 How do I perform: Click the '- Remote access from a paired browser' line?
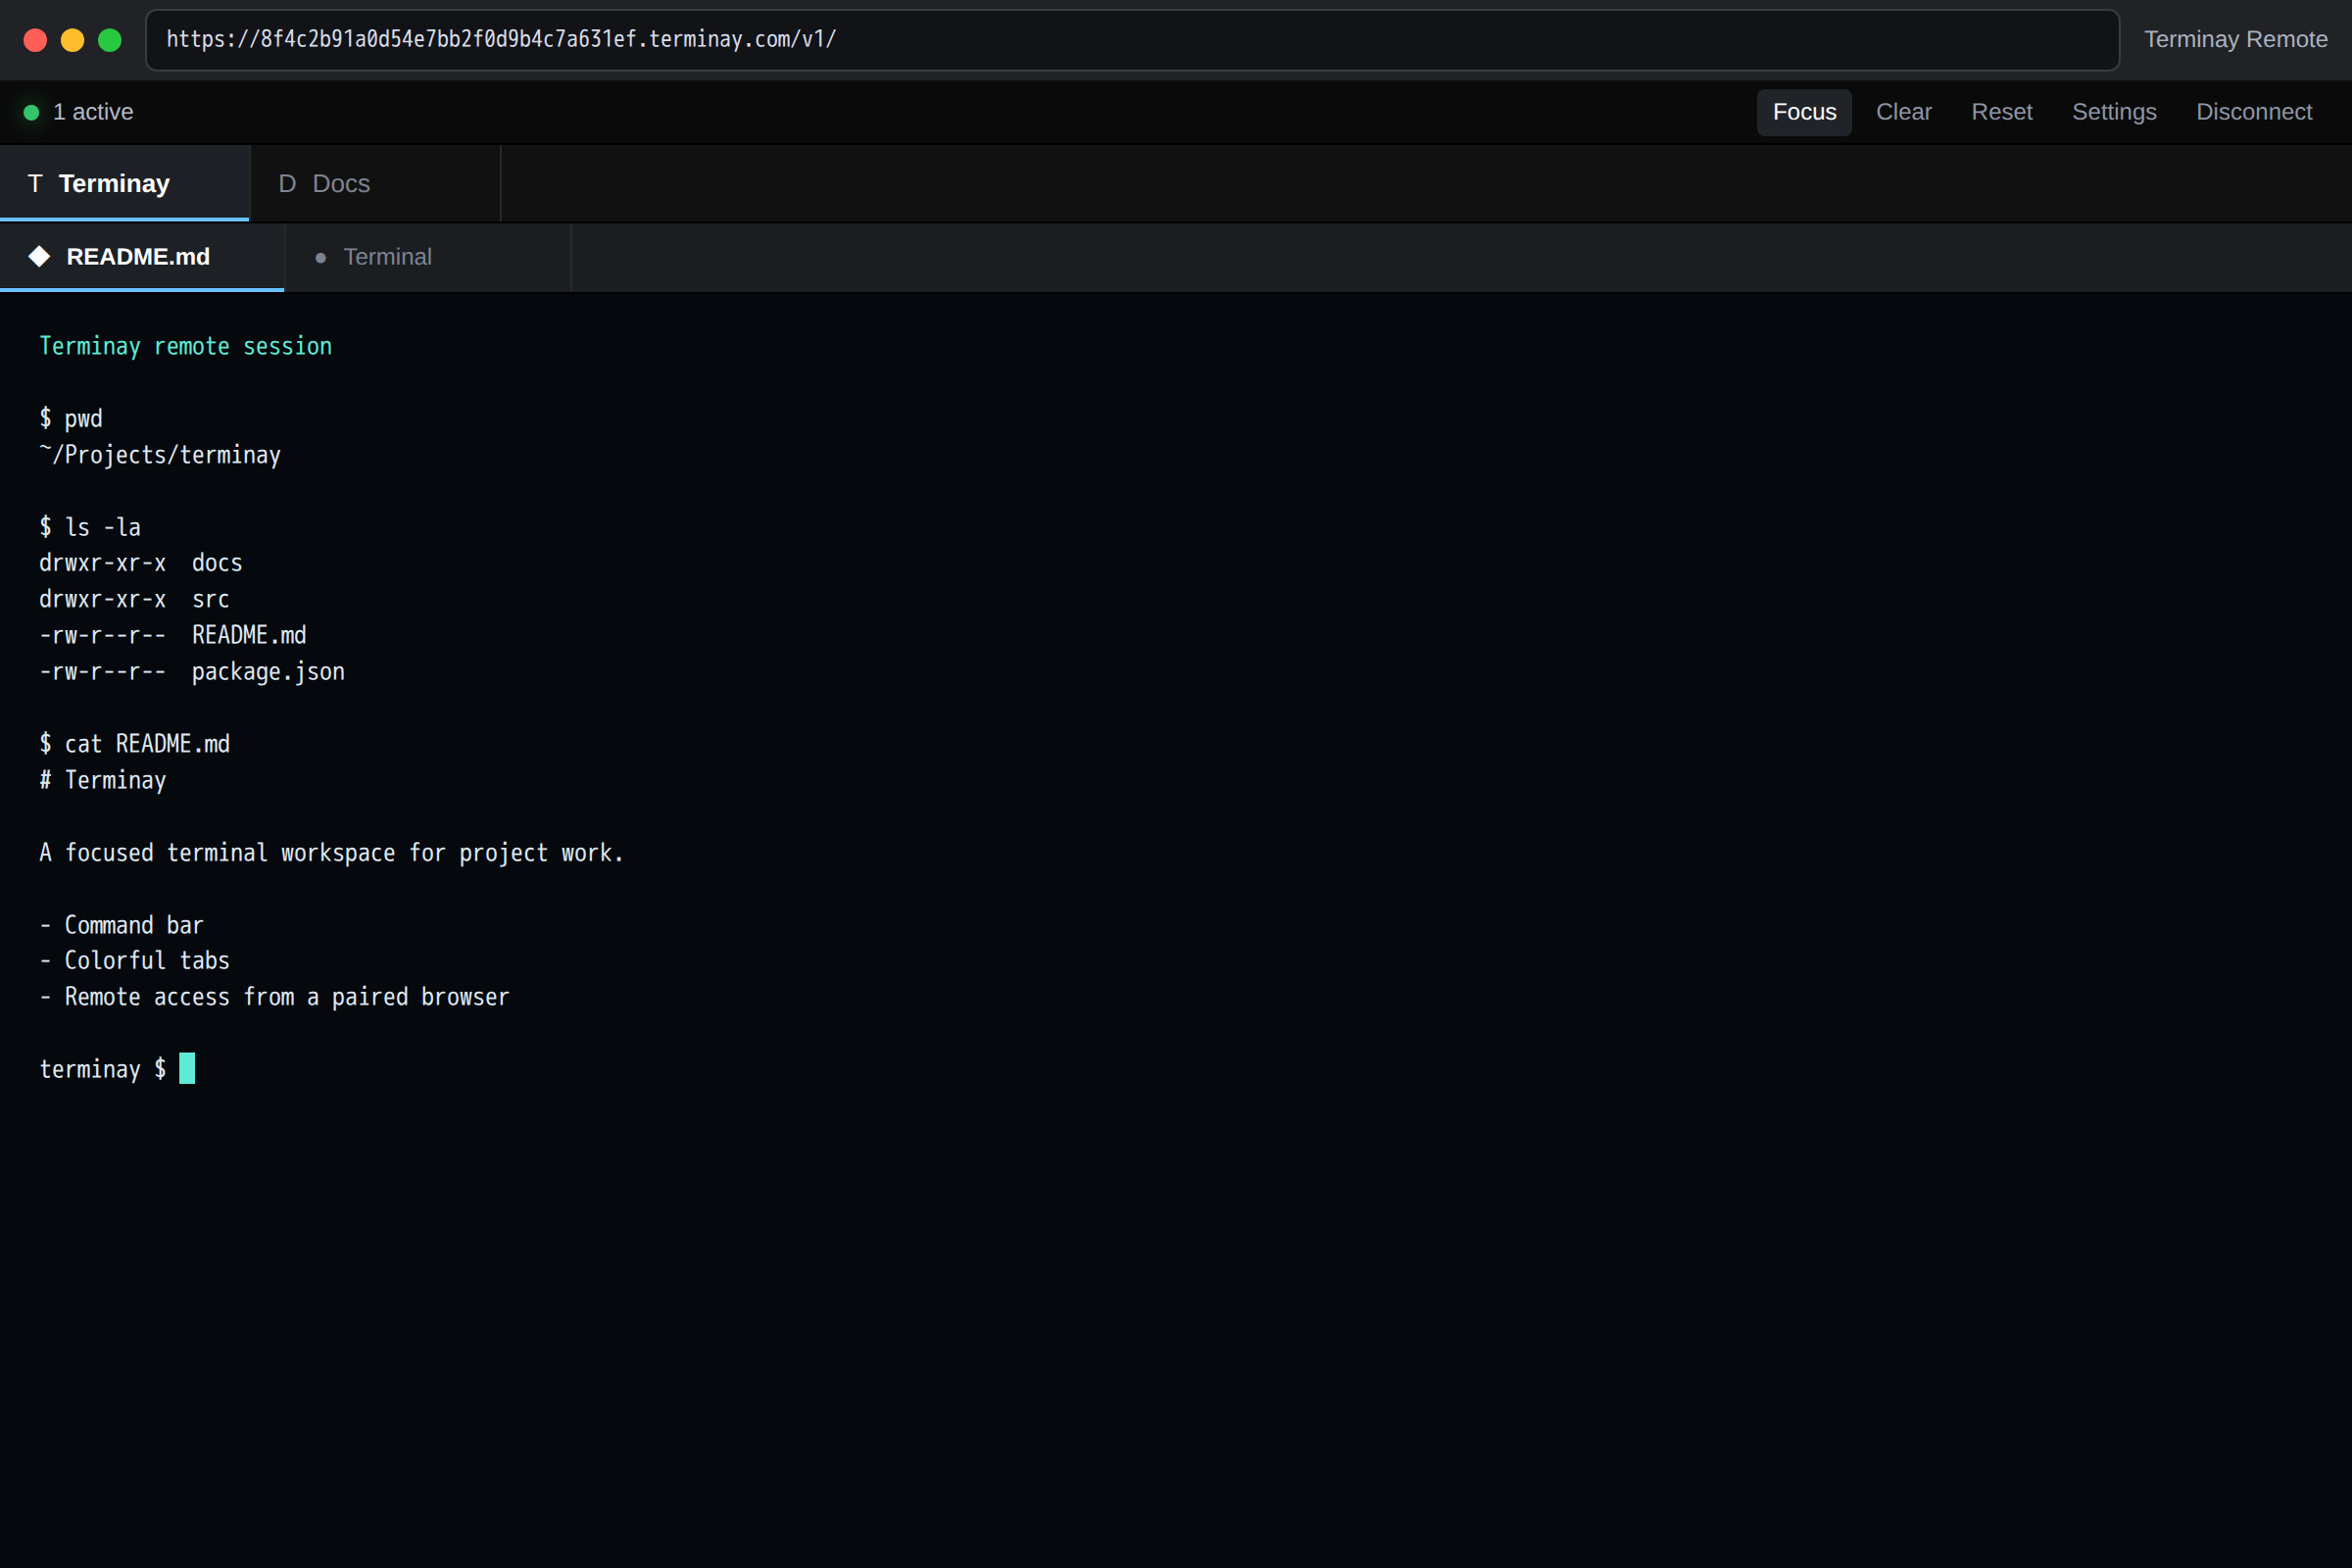click(x=274, y=997)
